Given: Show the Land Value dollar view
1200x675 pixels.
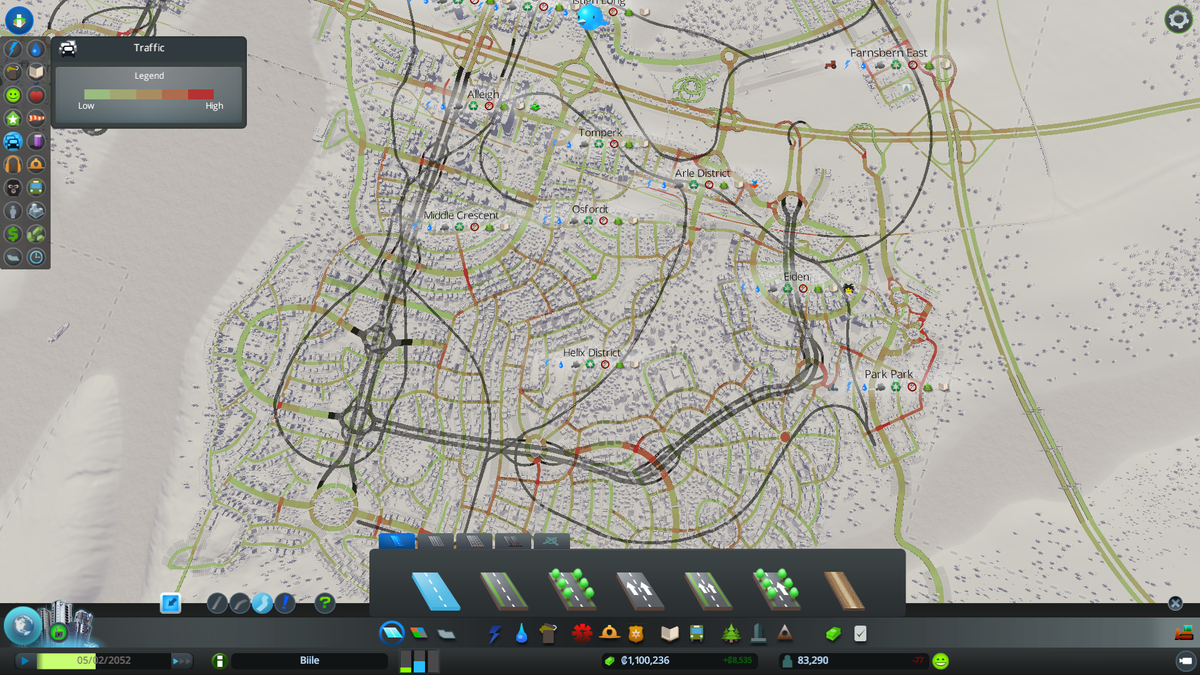Looking at the screenshot, I should [13, 234].
